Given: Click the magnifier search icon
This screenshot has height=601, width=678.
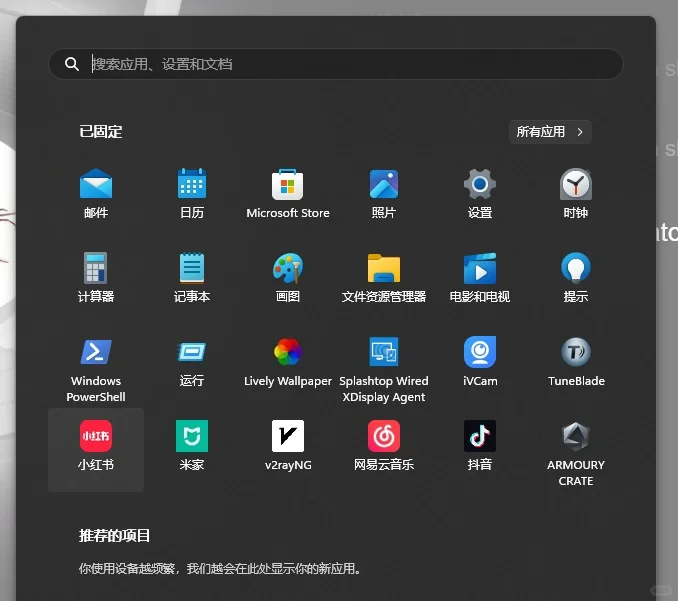Looking at the screenshot, I should point(71,64).
